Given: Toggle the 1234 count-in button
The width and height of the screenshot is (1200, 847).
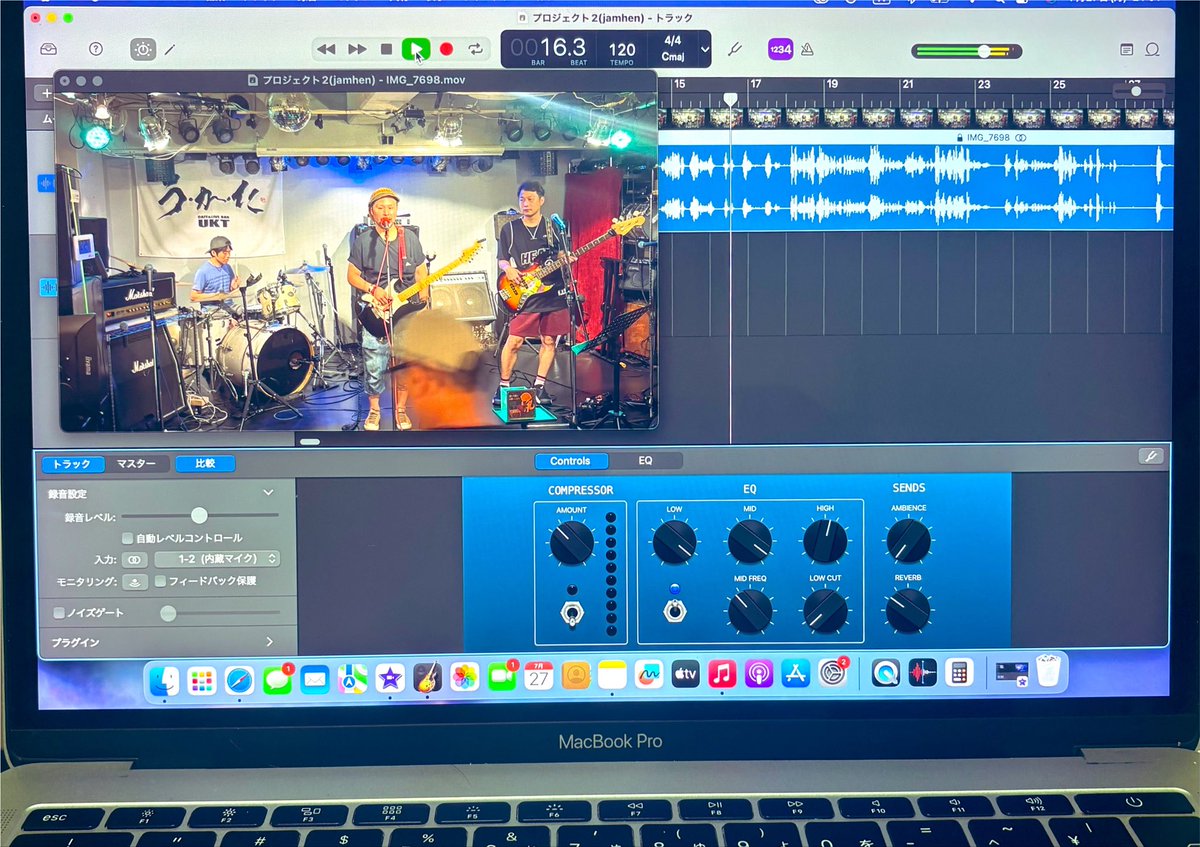Looking at the screenshot, I should pos(780,49).
